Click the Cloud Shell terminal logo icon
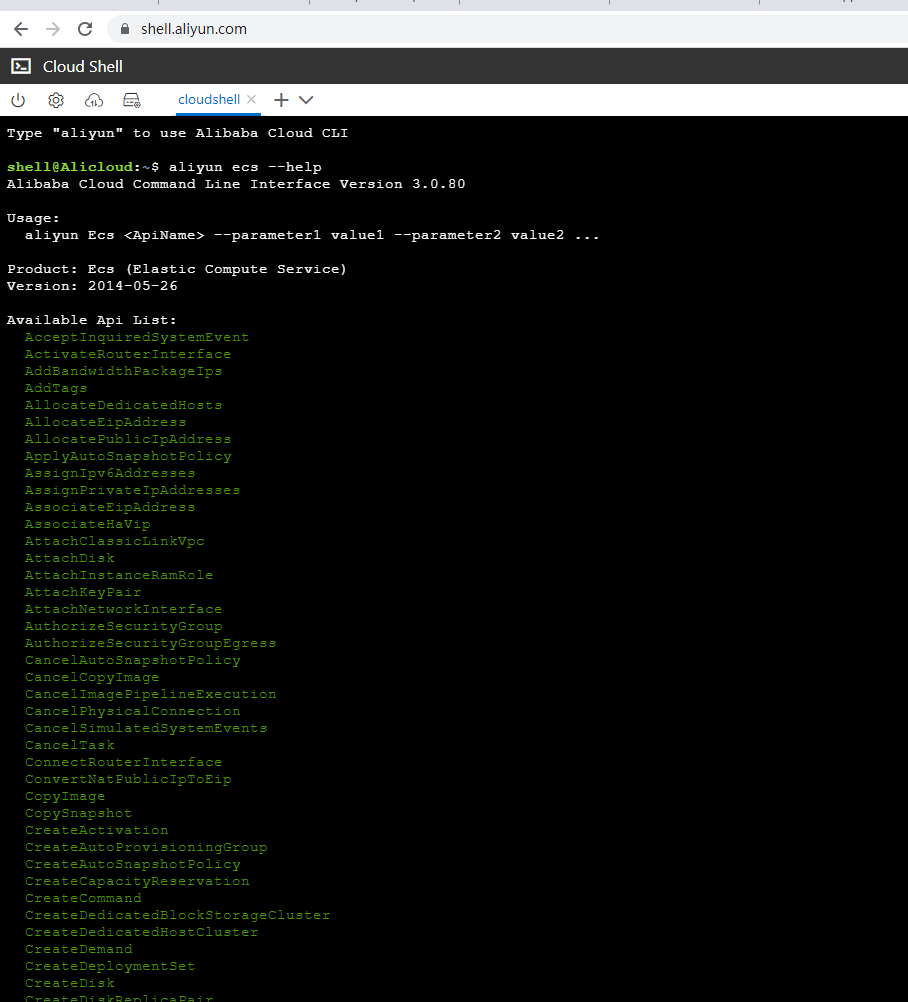This screenshot has width=908, height=1002. point(21,66)
